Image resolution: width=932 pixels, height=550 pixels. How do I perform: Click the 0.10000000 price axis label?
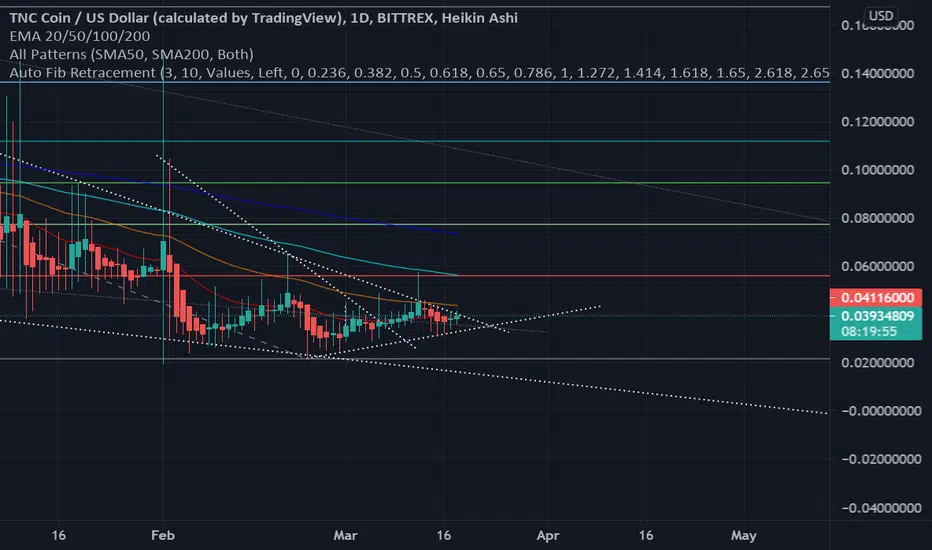[877, 170]
